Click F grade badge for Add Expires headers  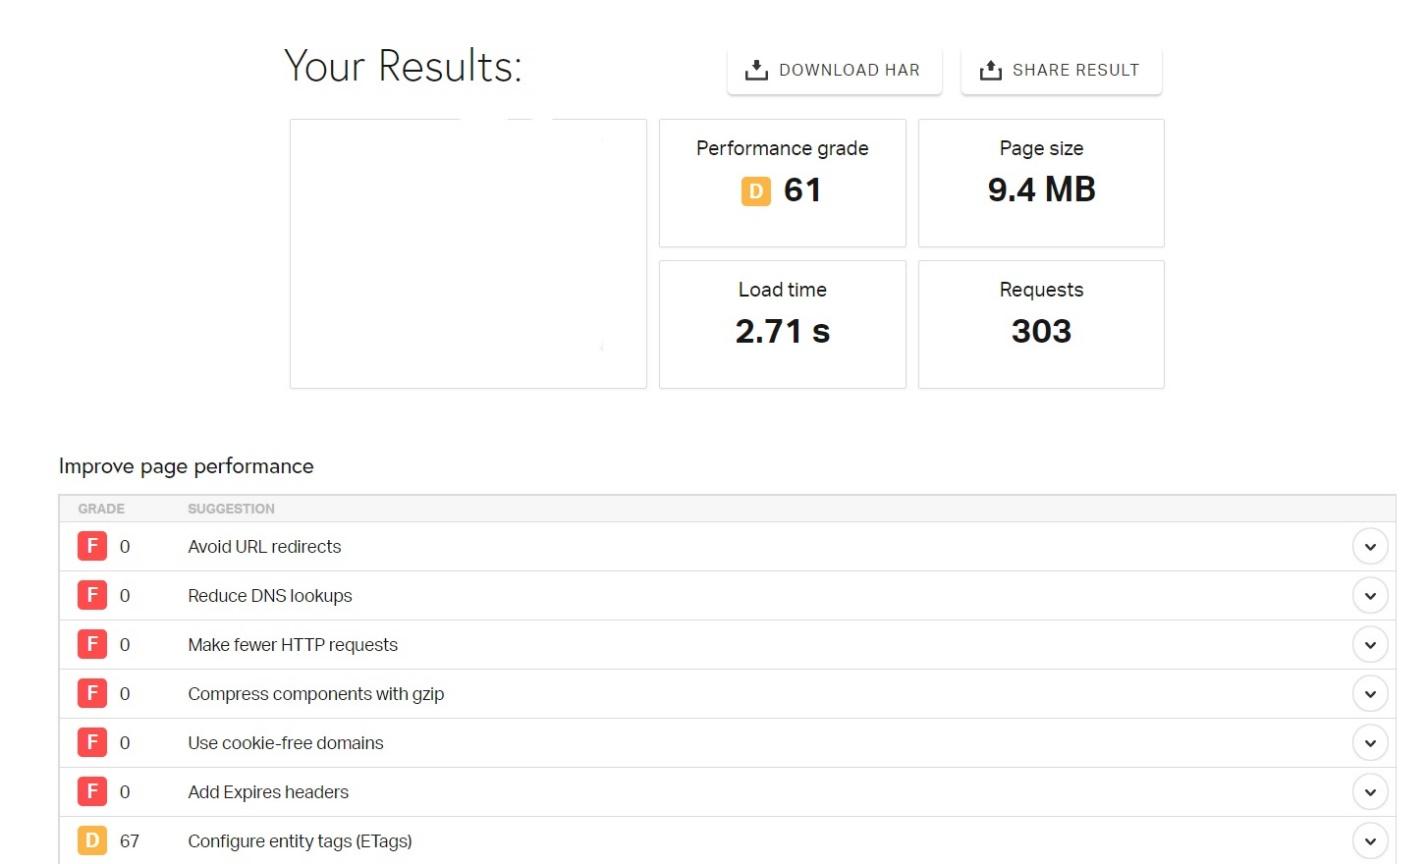point(92,792)
